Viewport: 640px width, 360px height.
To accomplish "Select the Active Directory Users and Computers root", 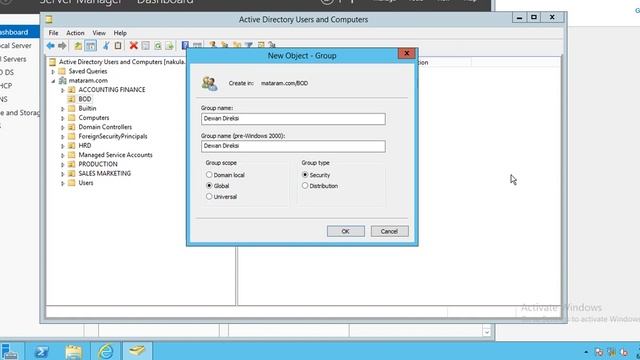I will pyautogui.click(x=122, y=62).
